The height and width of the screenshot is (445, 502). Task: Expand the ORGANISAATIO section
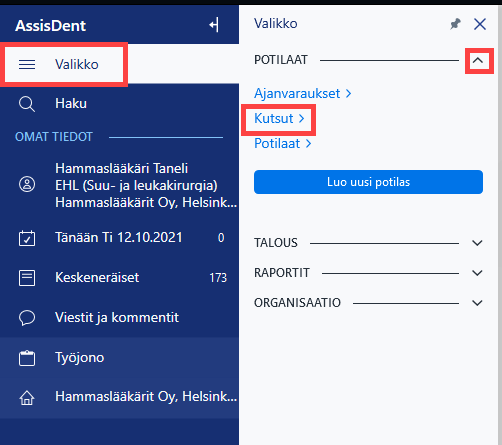[x=477, y=303]
